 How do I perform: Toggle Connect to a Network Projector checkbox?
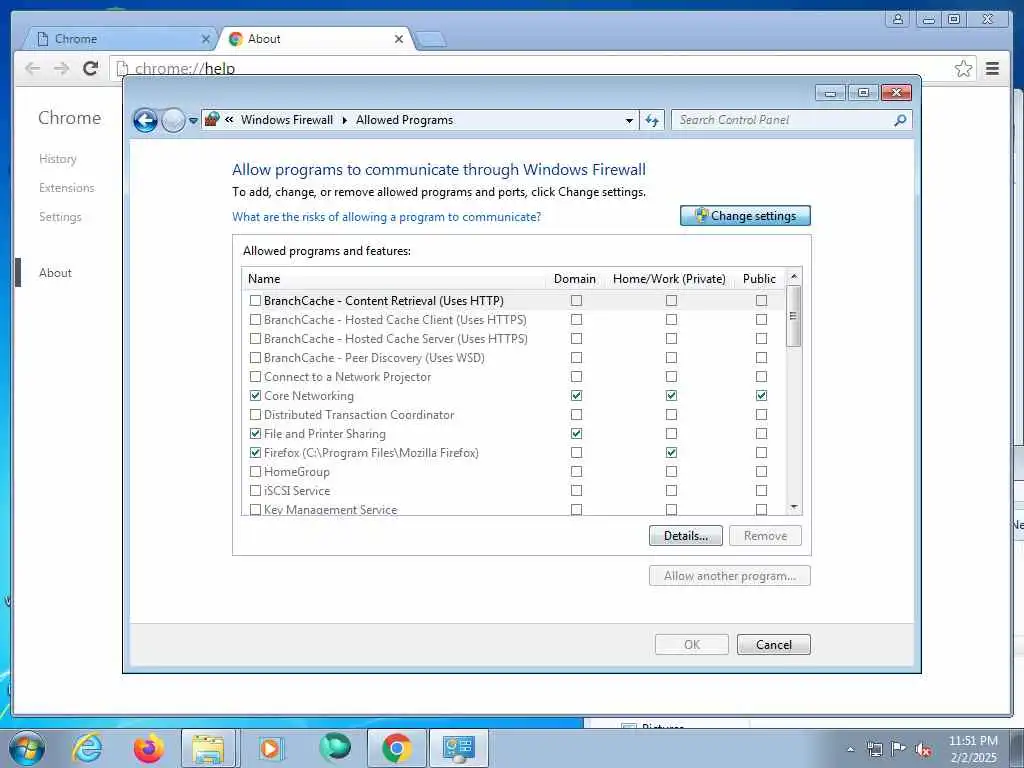click(x=255, y=377)
